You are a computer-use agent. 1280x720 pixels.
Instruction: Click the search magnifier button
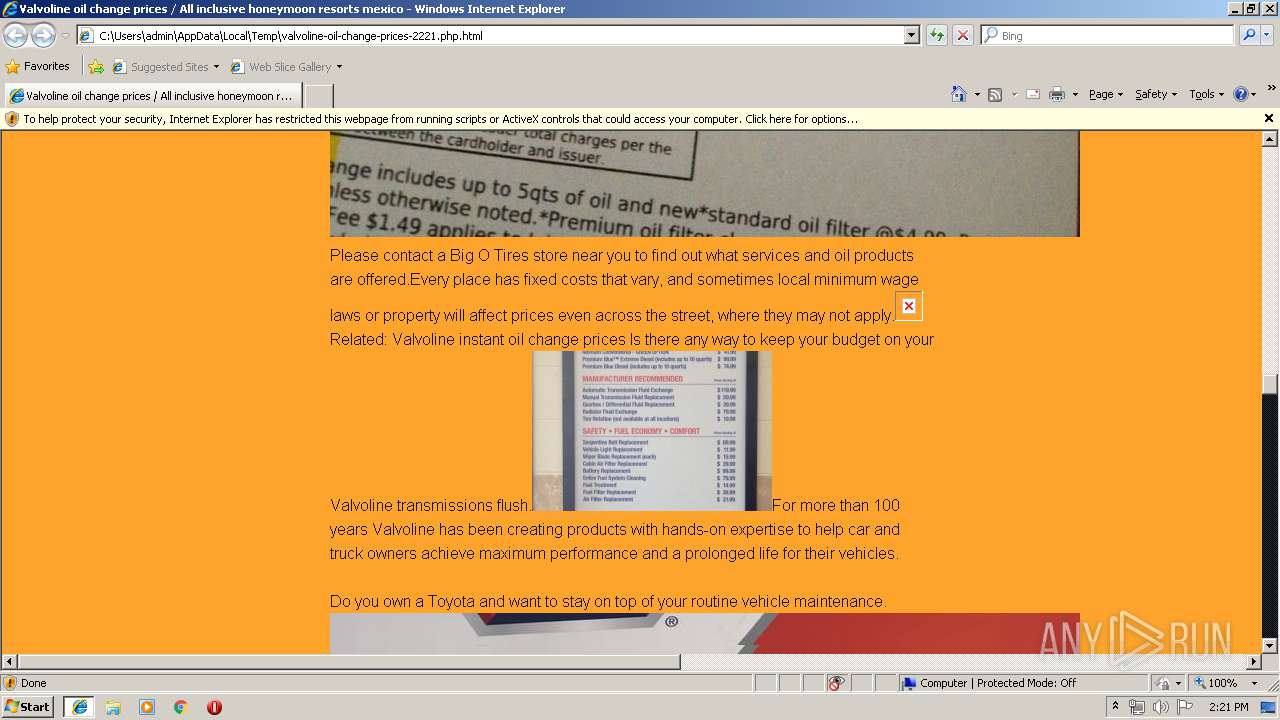coord(1248,35)
